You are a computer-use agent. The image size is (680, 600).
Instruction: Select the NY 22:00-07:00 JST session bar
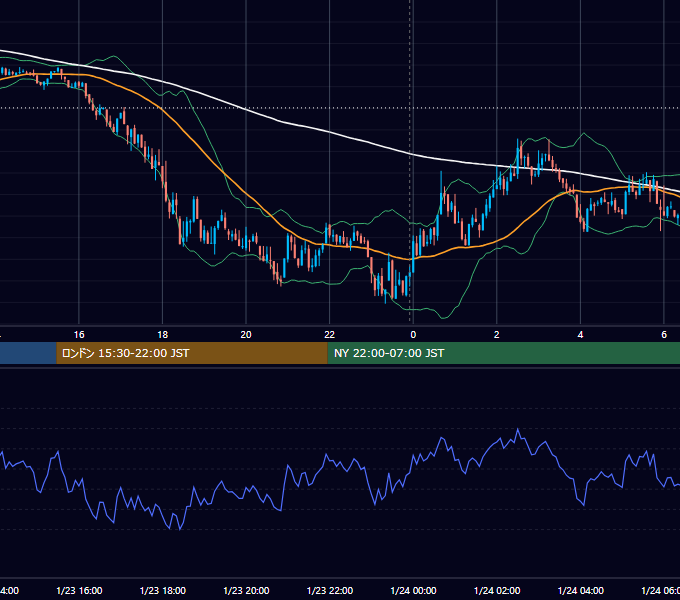(503, 353)
